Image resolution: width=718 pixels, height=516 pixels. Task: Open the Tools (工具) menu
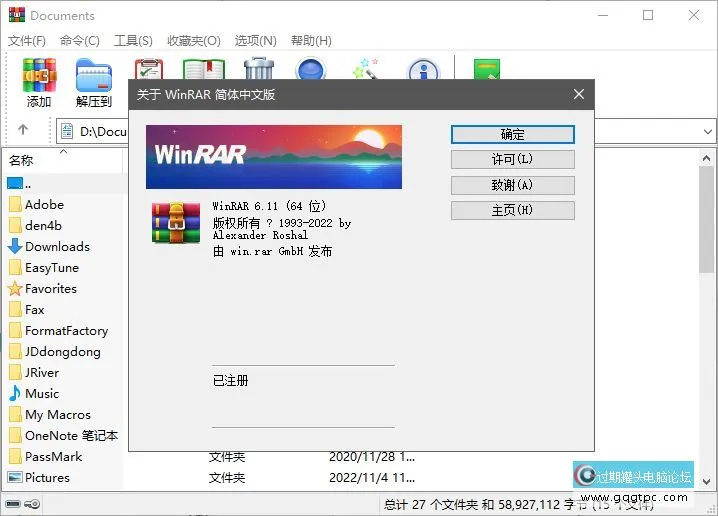tap(133, 41)
